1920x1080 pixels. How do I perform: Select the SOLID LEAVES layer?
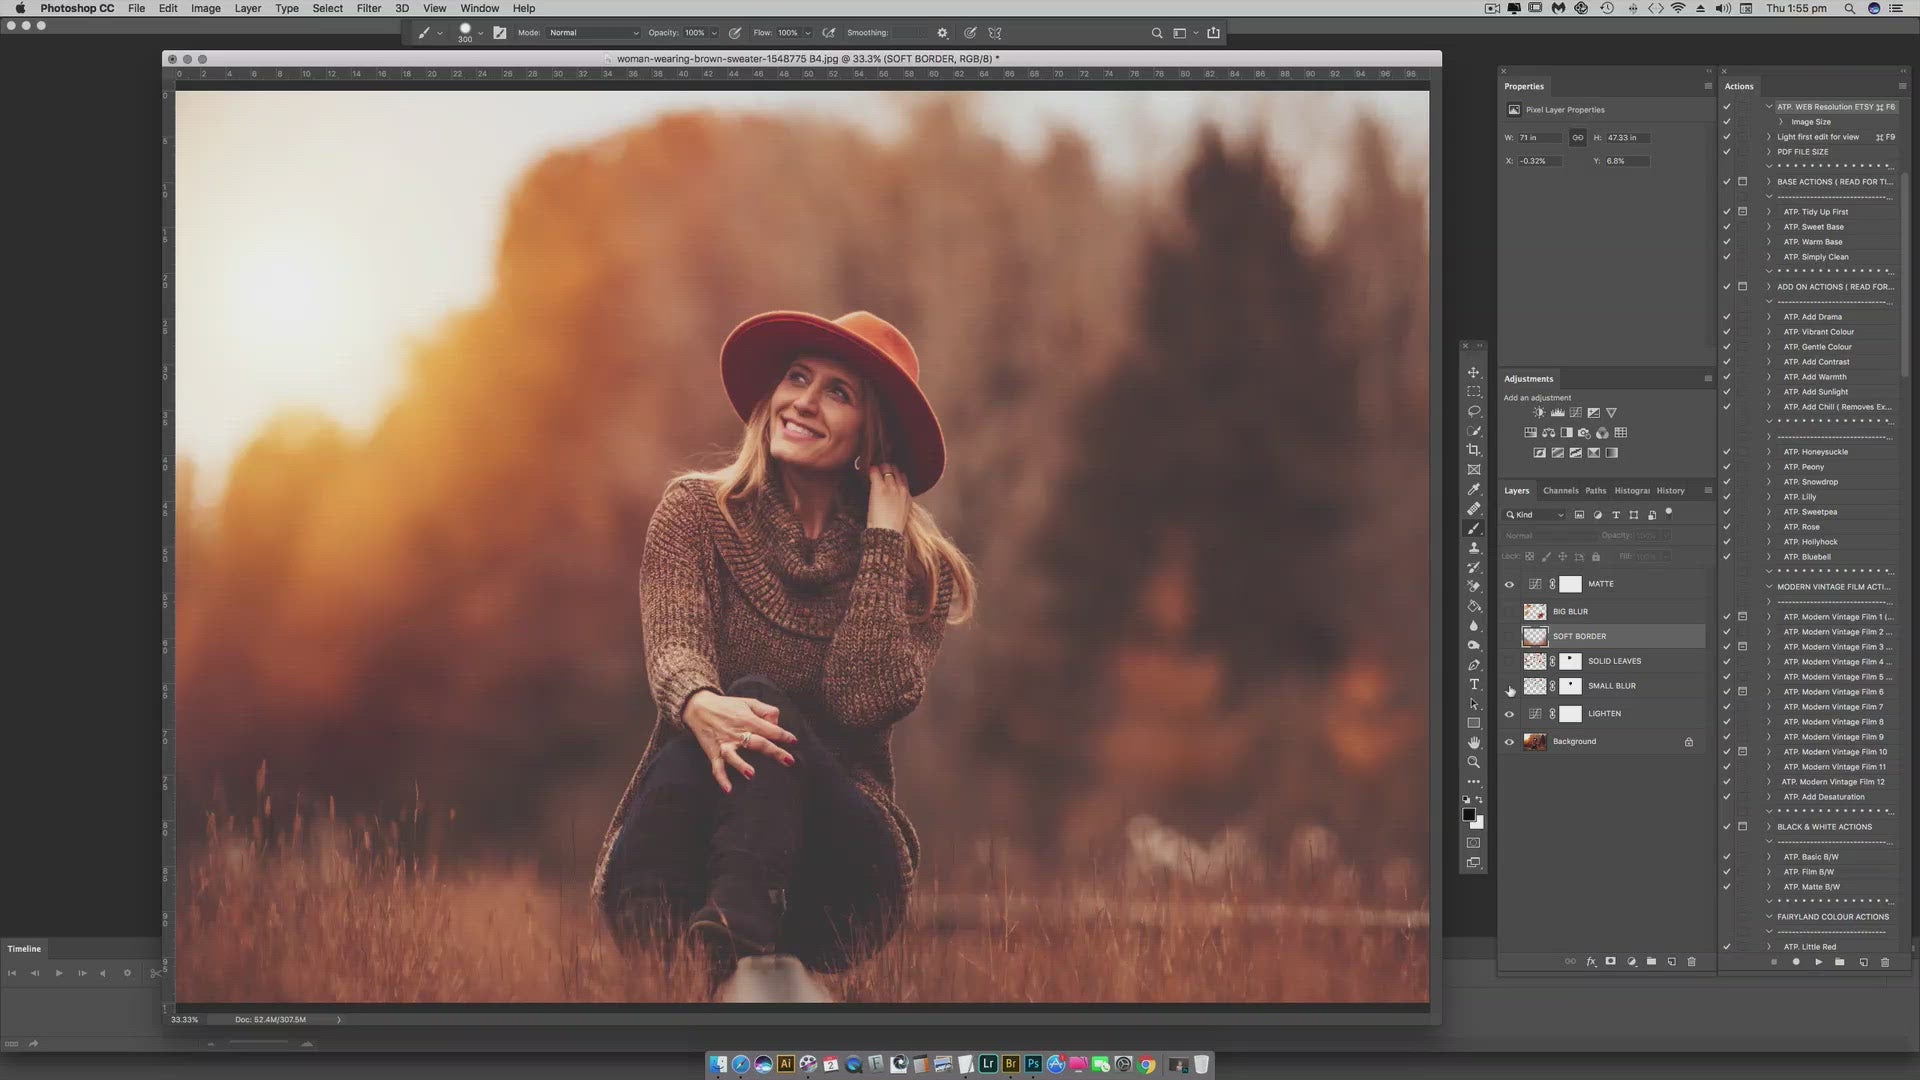[x=1614, y=661]
